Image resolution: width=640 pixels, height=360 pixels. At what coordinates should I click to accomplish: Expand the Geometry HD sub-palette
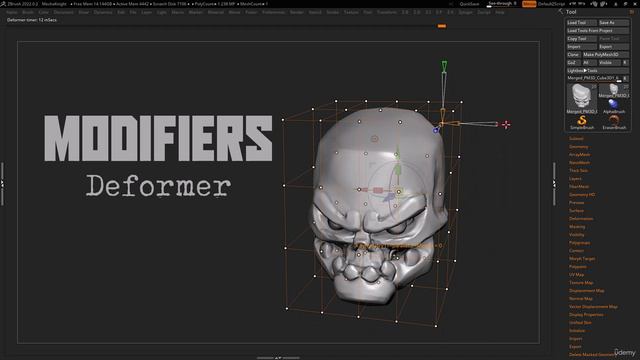(x=582, y=195)
